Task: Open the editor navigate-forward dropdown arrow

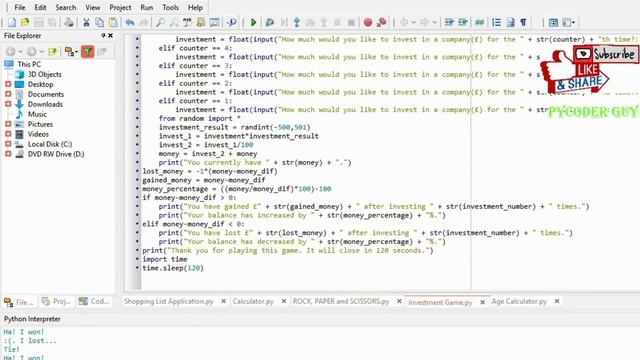Action: click(435, 22)
